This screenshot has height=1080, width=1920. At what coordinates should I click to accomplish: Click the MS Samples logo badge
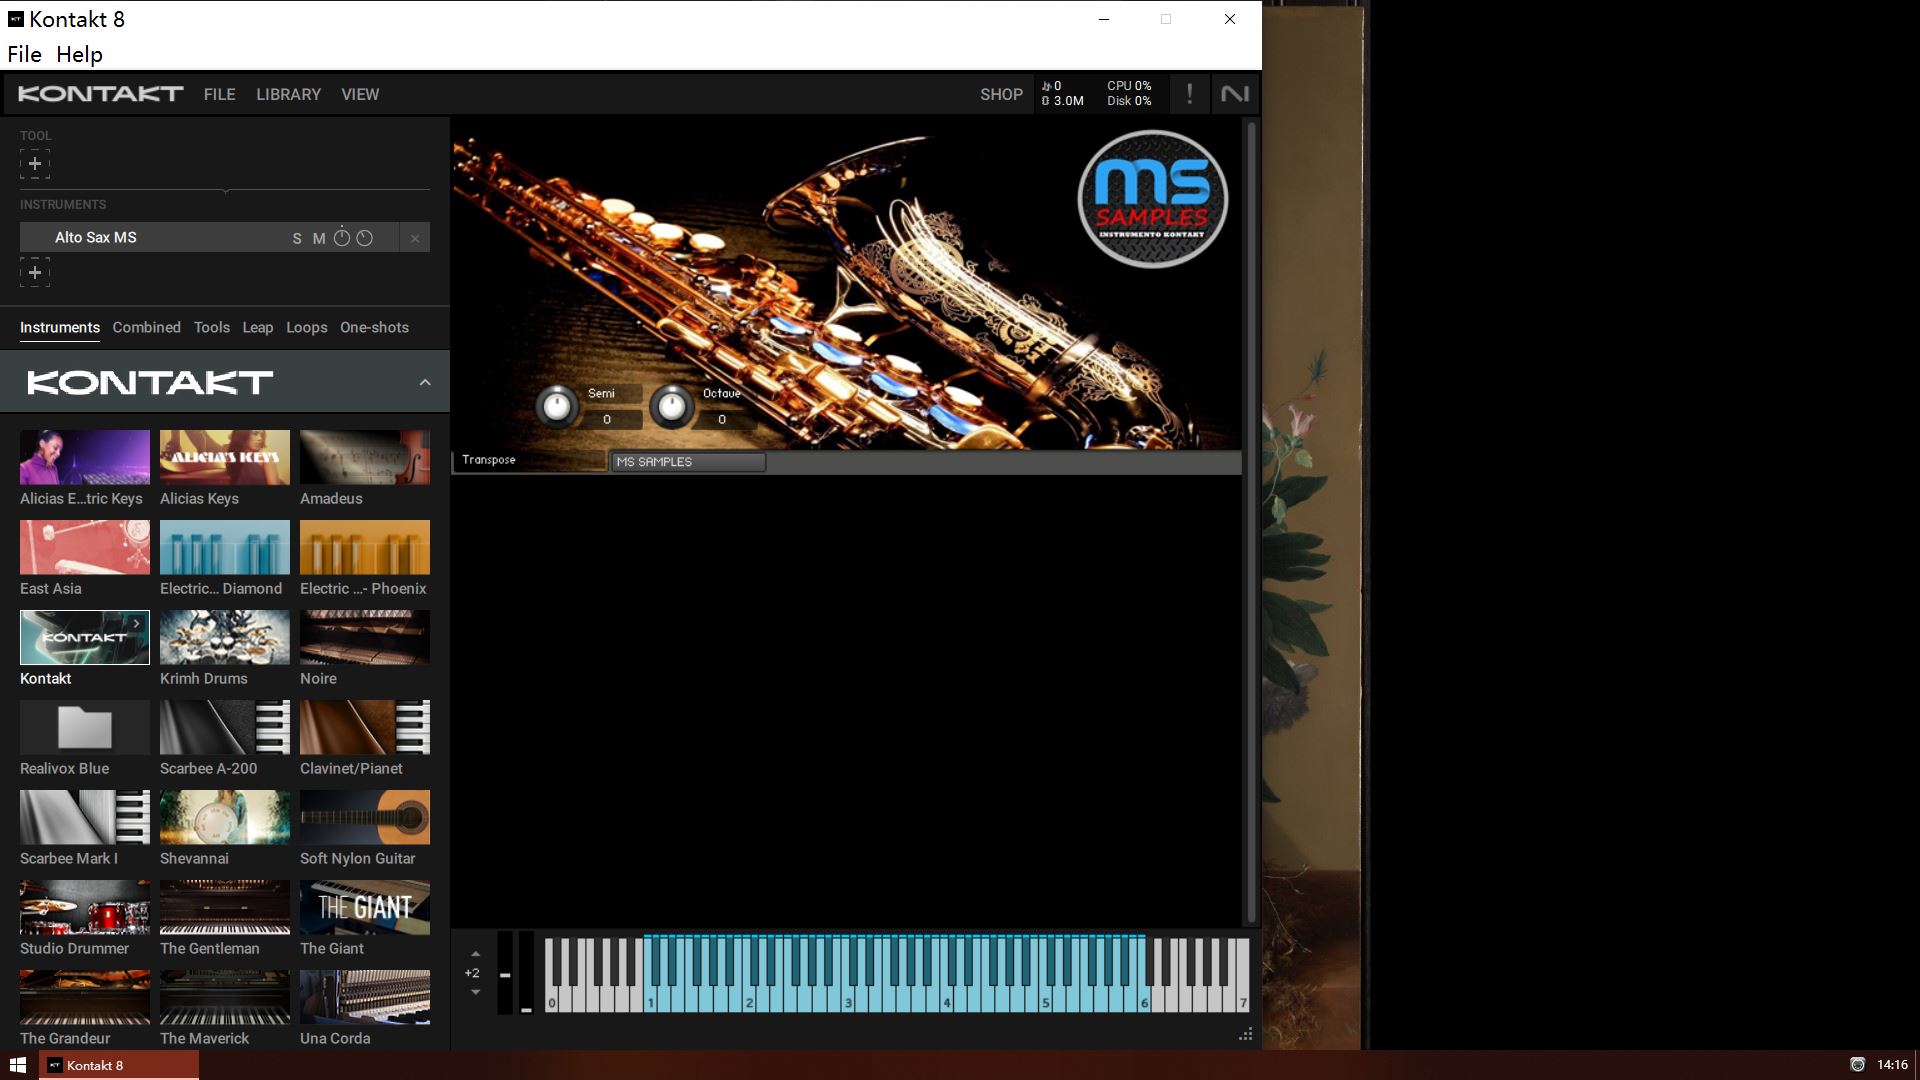pos(1153,198)
